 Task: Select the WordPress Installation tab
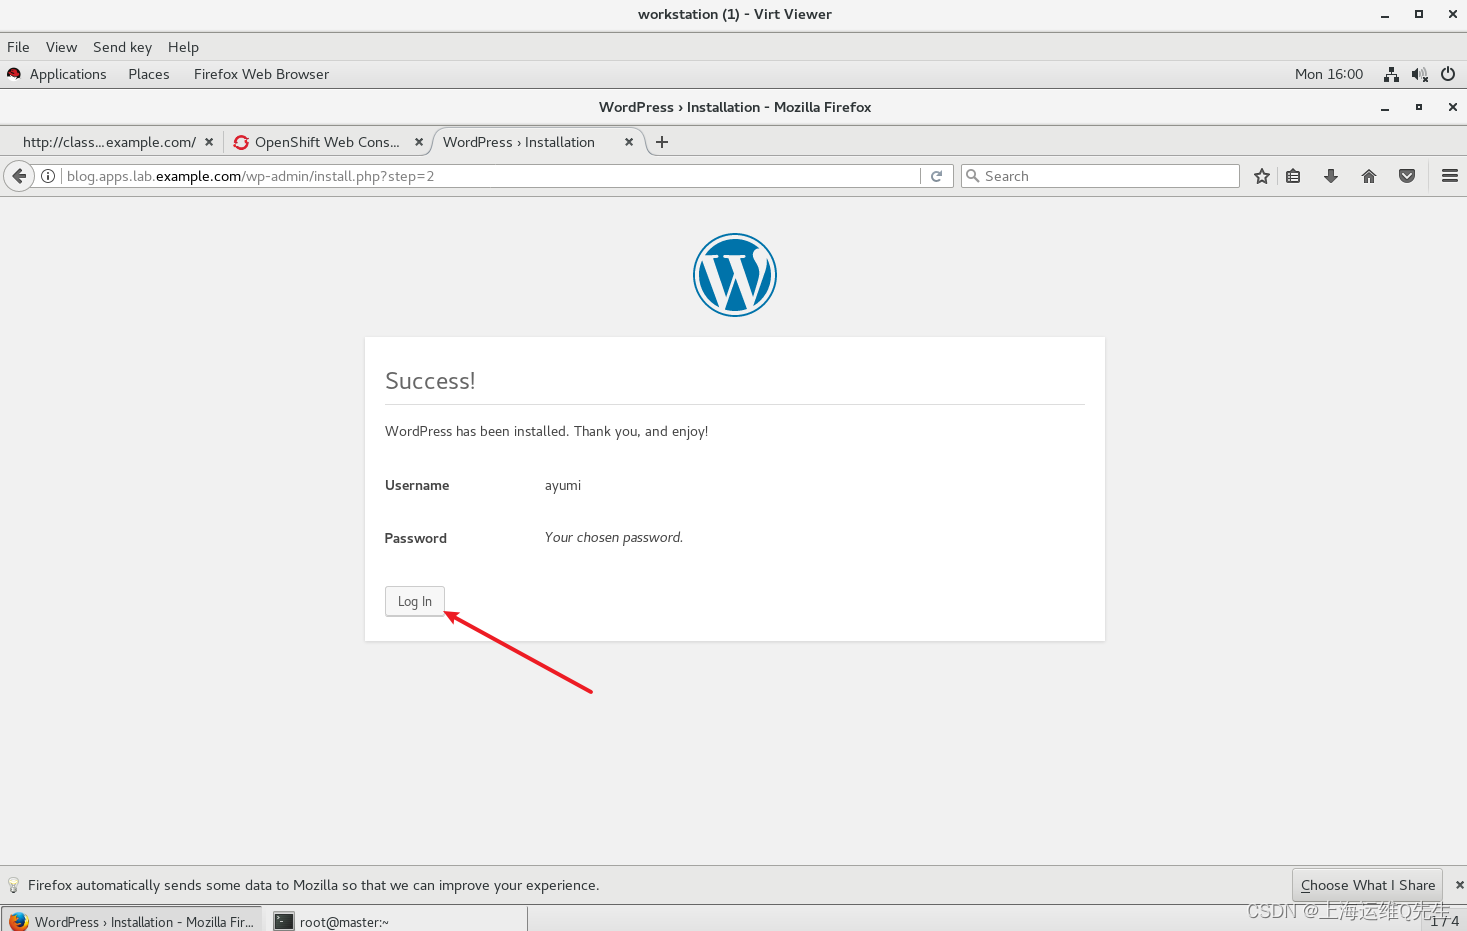point(519,142)
